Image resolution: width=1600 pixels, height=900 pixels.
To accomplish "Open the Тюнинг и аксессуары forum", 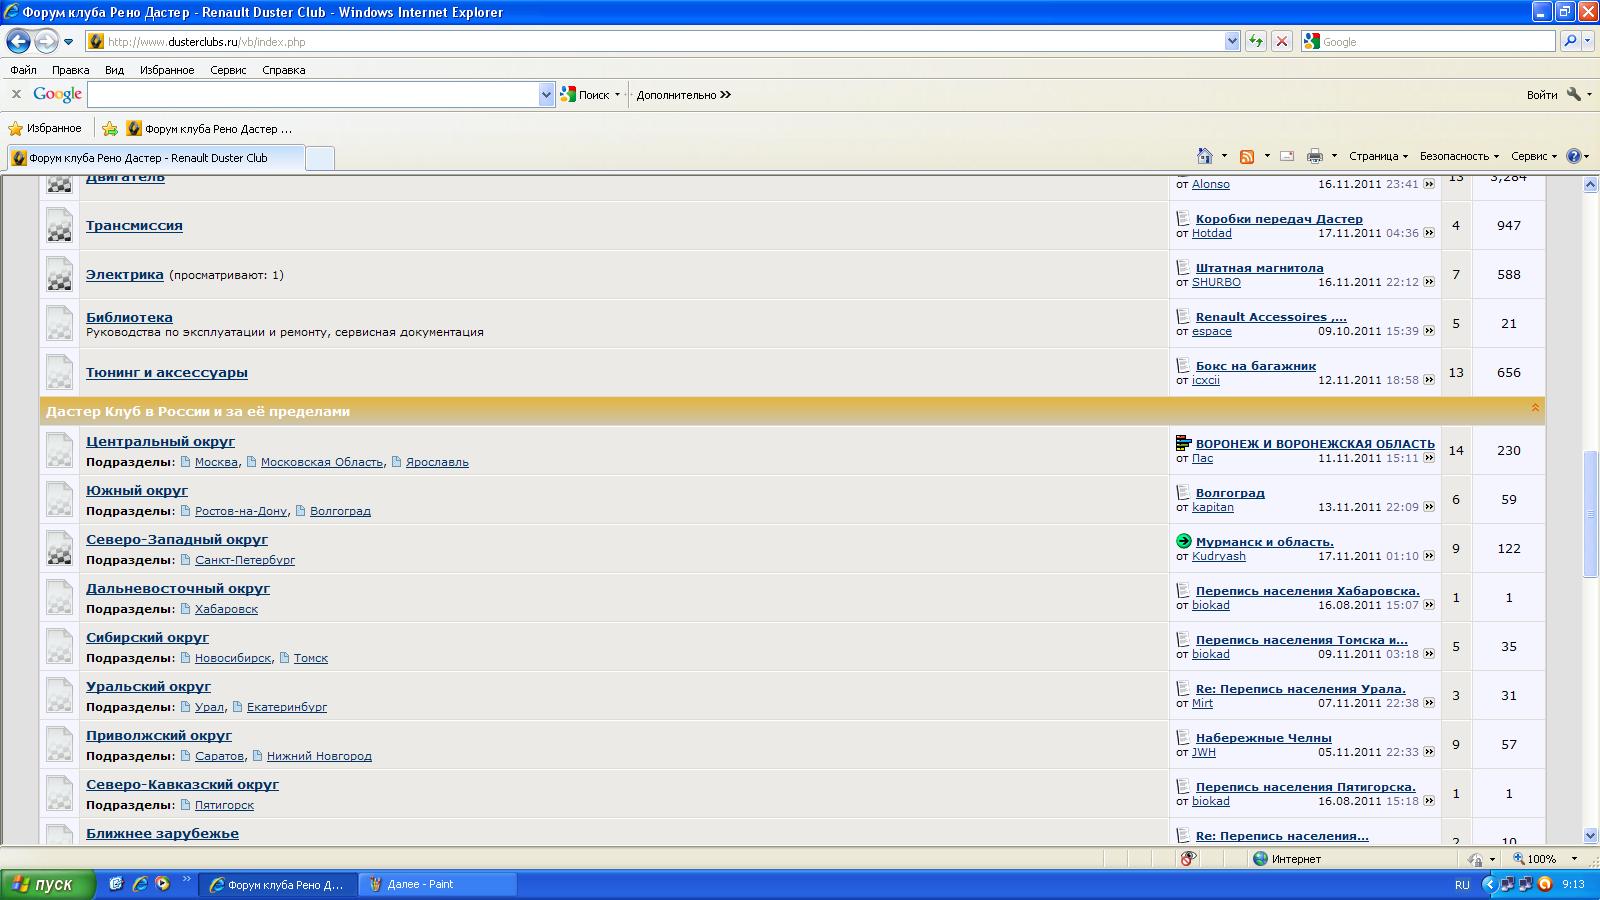I will 167,372.
